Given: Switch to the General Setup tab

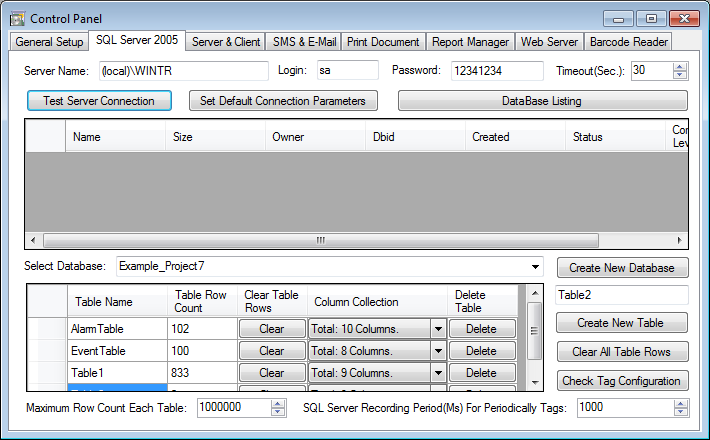Looking at the screenshot, I should coord(49,42).
